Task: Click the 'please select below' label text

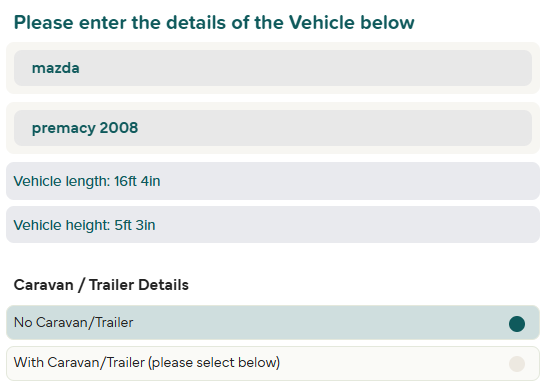Action: 214,363
